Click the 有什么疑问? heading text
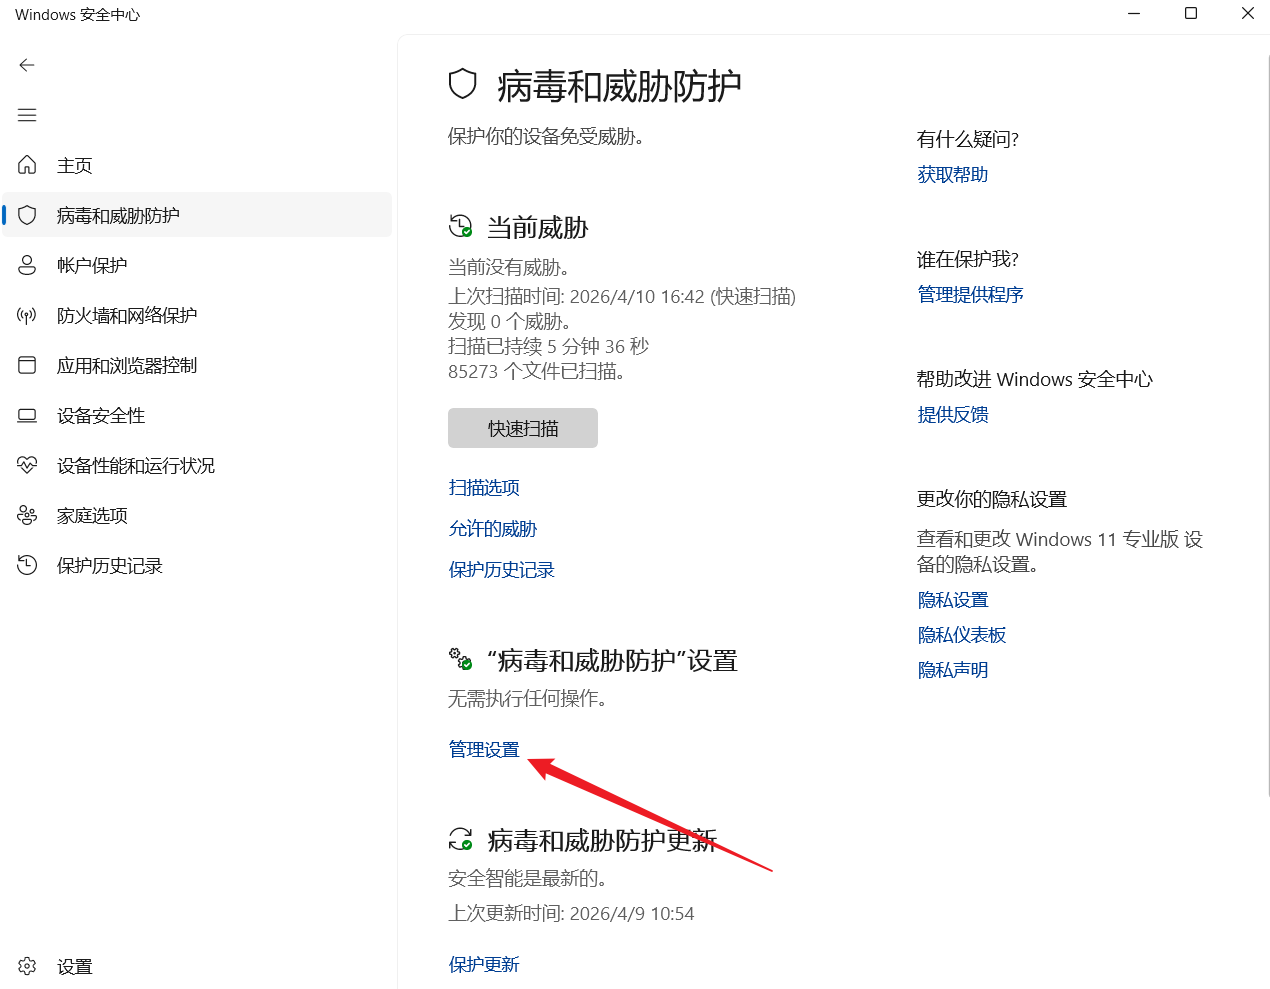1270x989 pixels. tap(967, 139)
